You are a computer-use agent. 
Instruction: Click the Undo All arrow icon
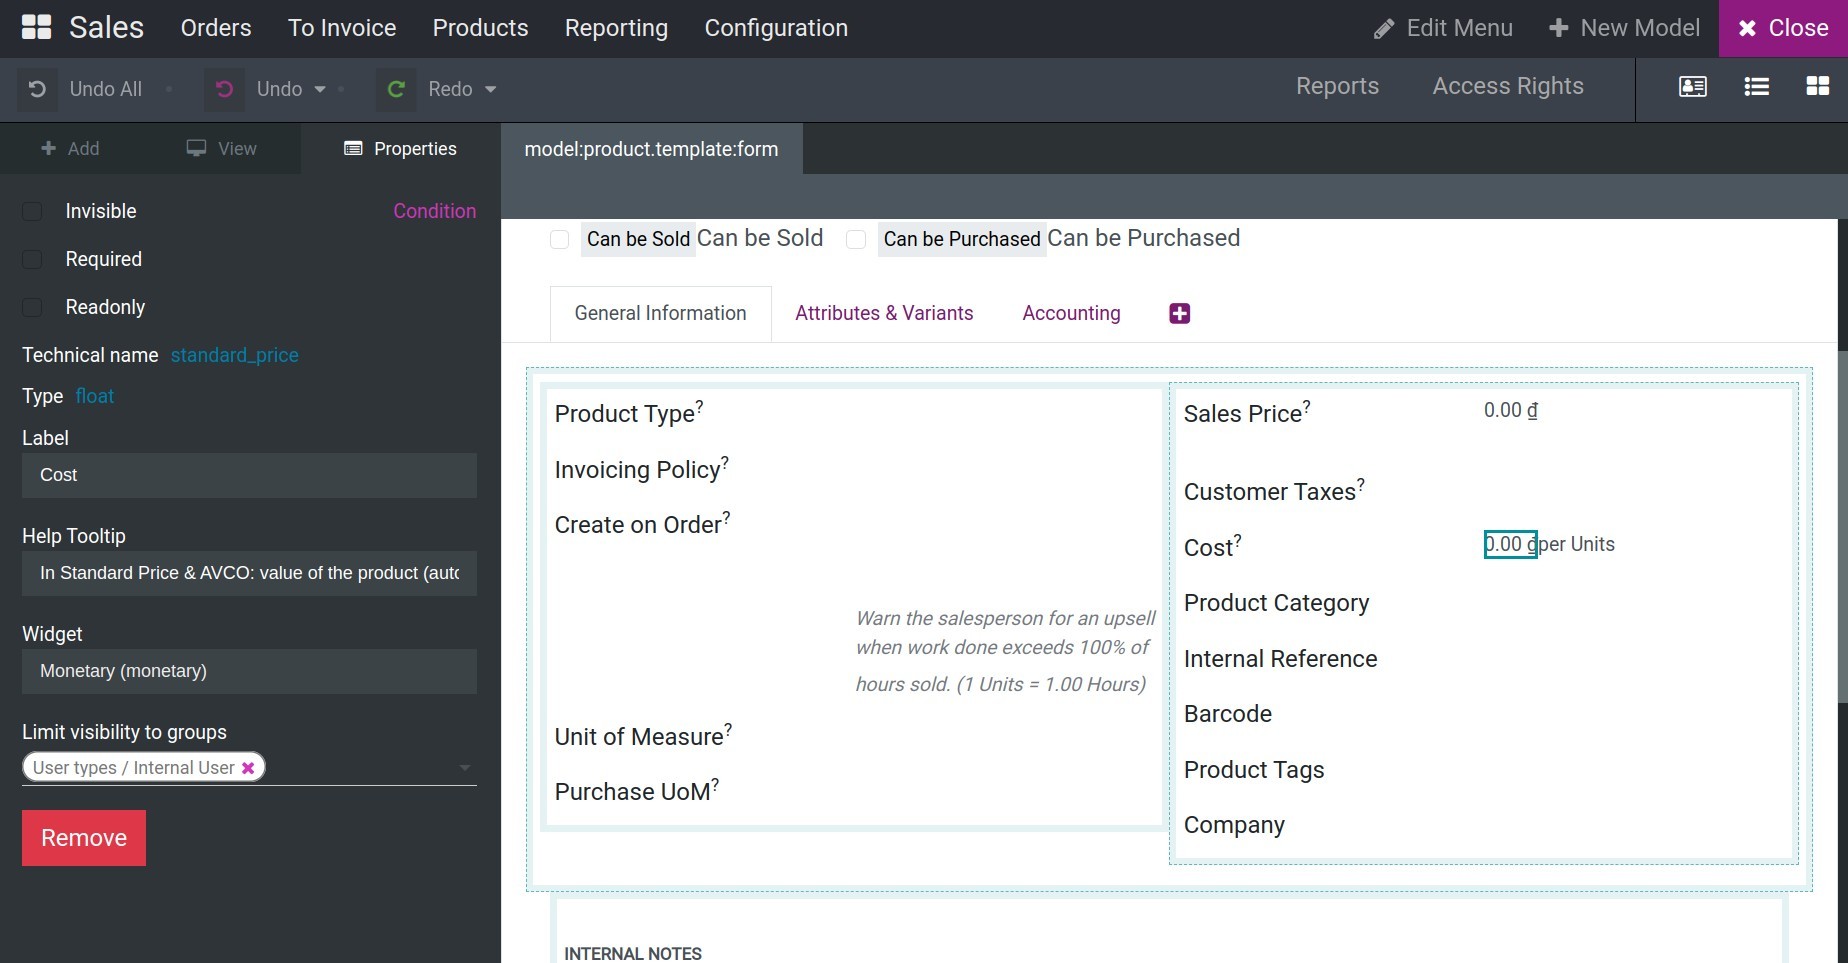(37, 89)
